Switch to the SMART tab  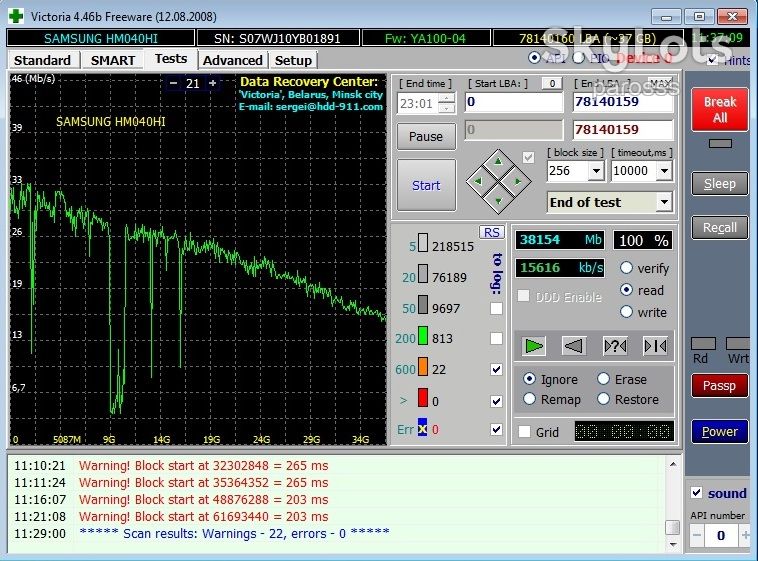pos(113,60)
